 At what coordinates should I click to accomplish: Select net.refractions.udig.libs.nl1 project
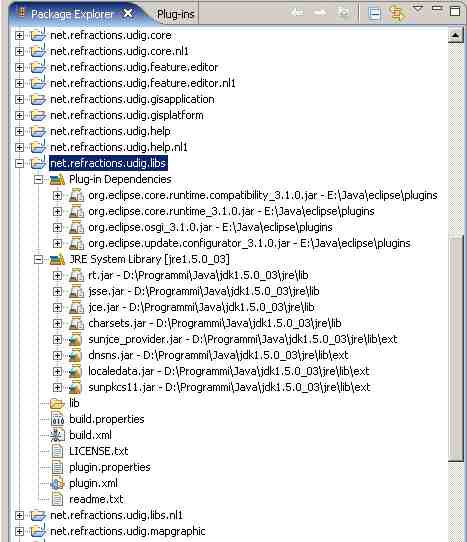[x=116, y=515]
